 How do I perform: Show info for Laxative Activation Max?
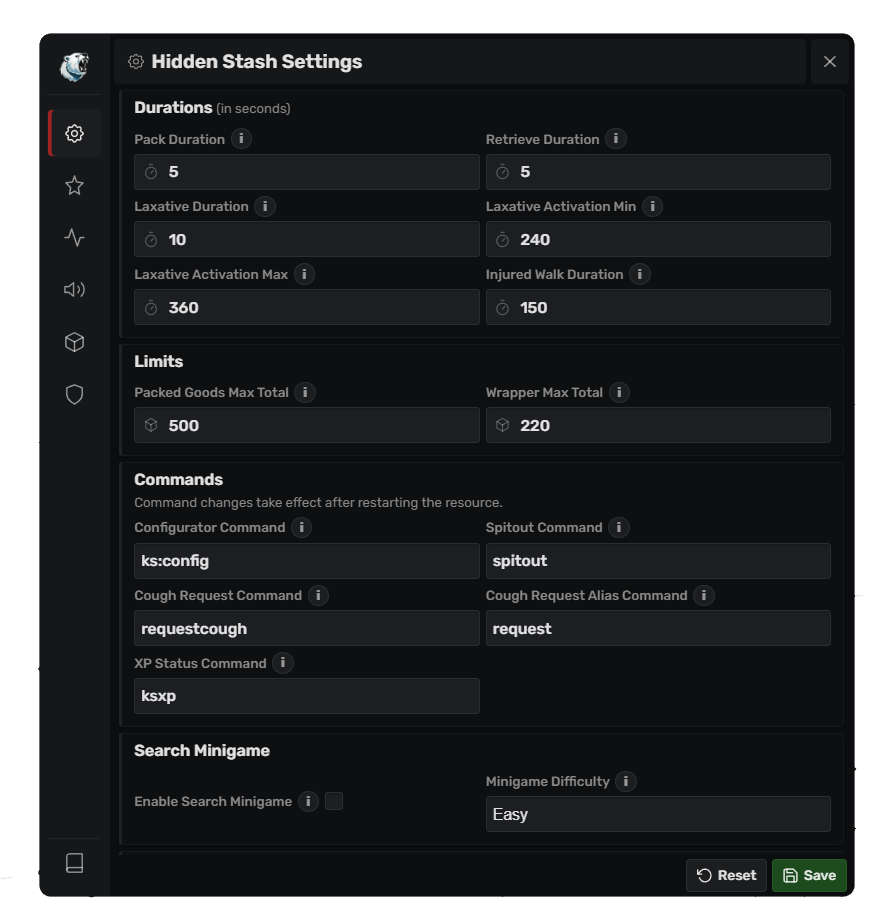304,274
